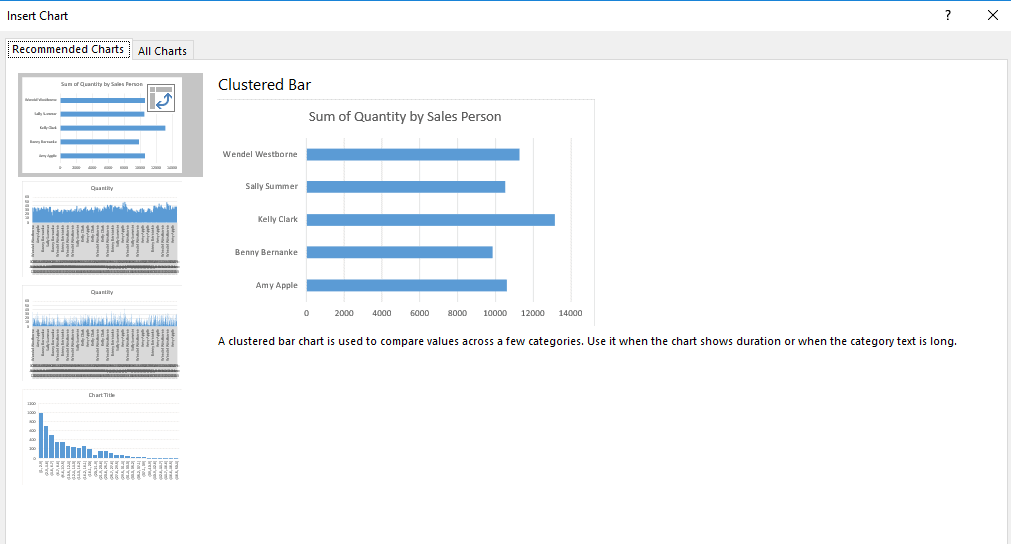Click the Clustered Bar heading
1011x544 pixels.
[x=264, y=85]
